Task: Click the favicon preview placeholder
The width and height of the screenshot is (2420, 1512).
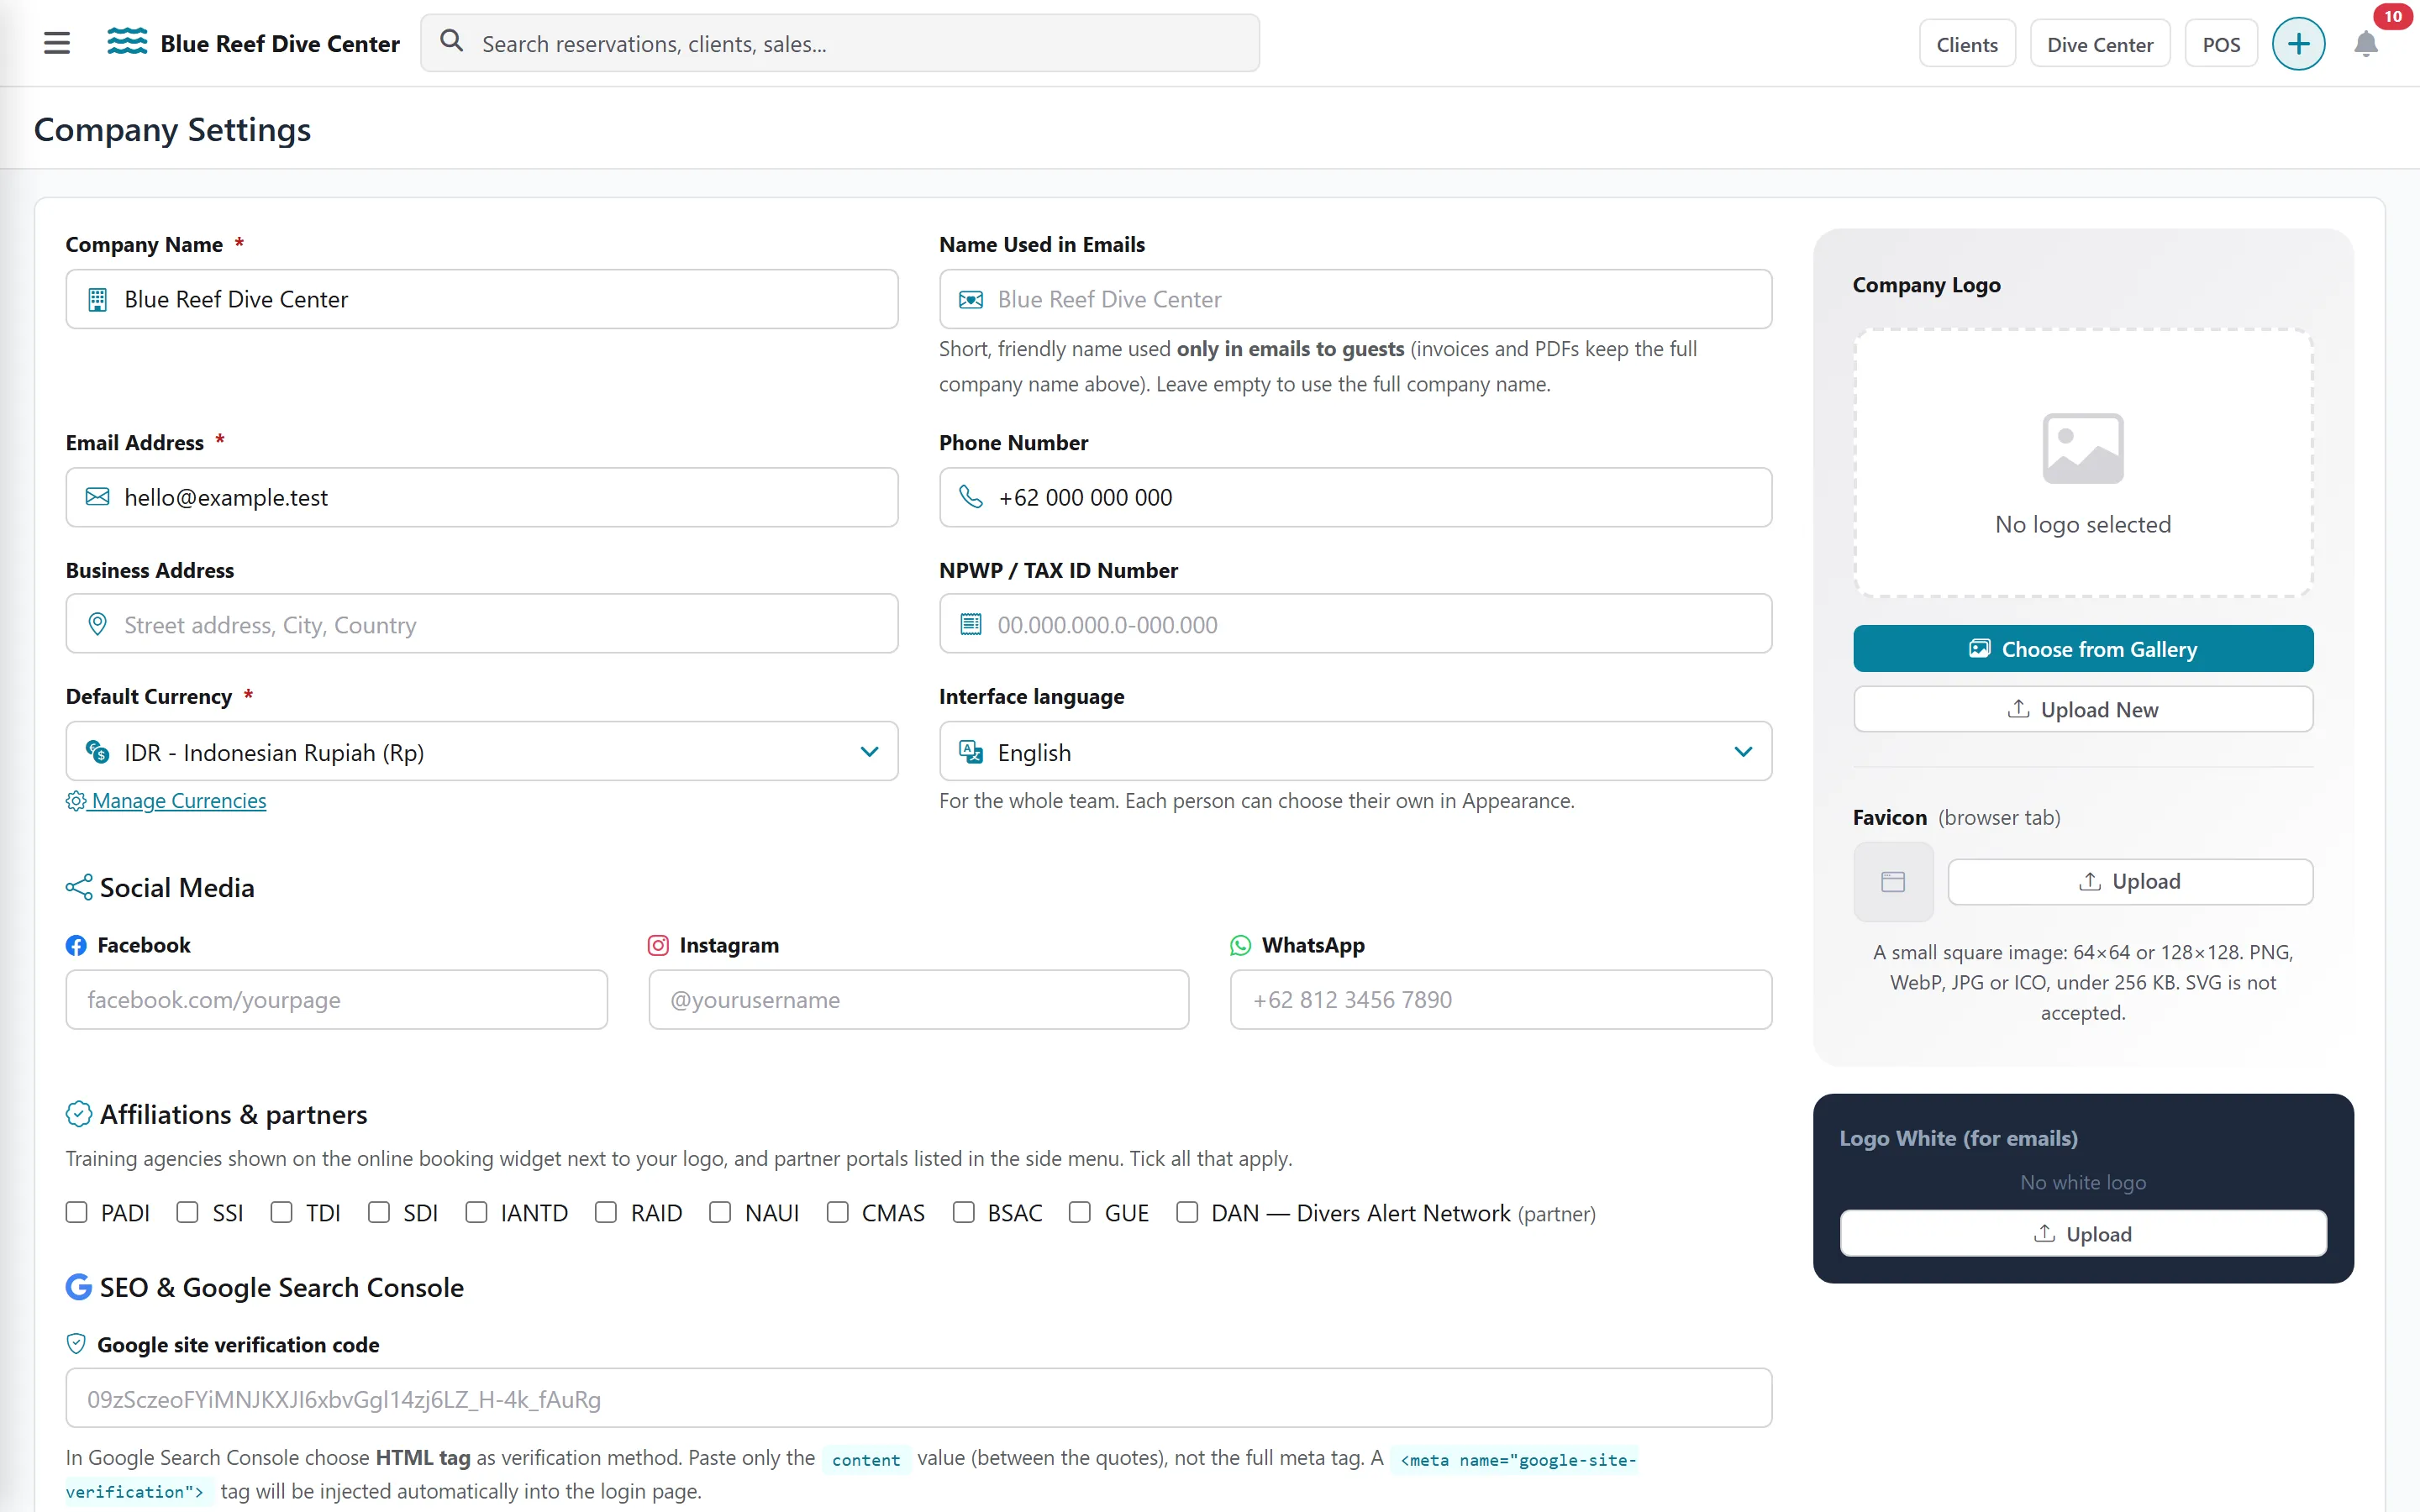Action: click(1893, 882)
